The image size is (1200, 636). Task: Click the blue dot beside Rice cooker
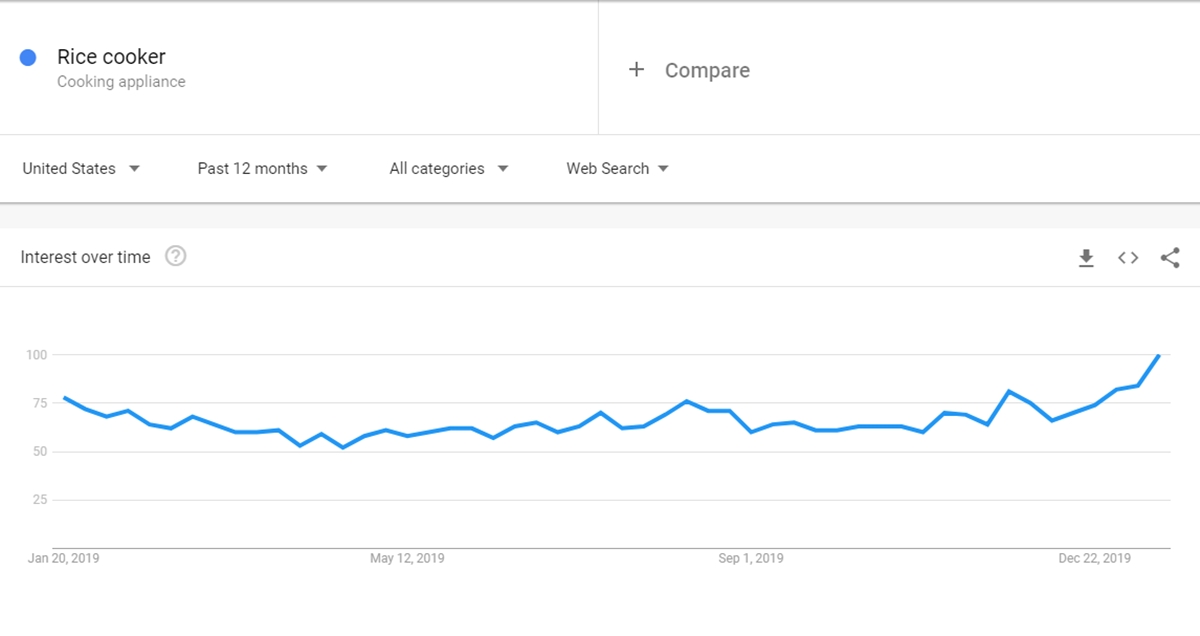click(28, 58)
